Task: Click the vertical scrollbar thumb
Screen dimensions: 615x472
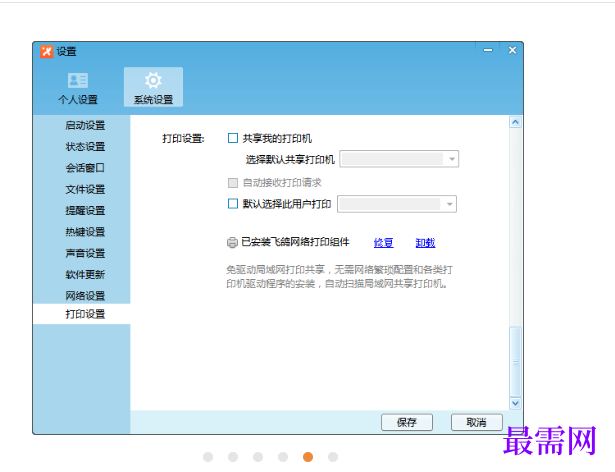Action: [x=515, y=362]
